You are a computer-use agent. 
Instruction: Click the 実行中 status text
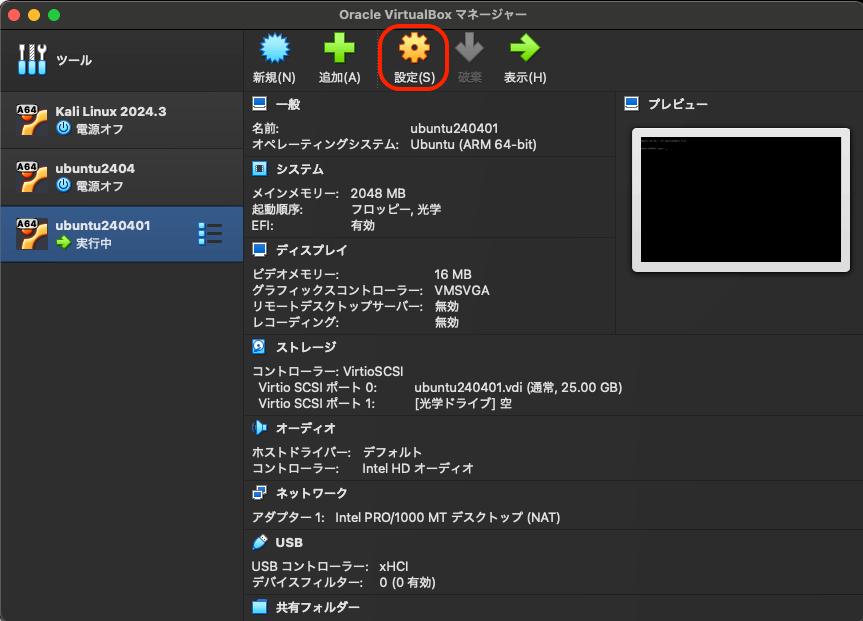coord(94,243)
